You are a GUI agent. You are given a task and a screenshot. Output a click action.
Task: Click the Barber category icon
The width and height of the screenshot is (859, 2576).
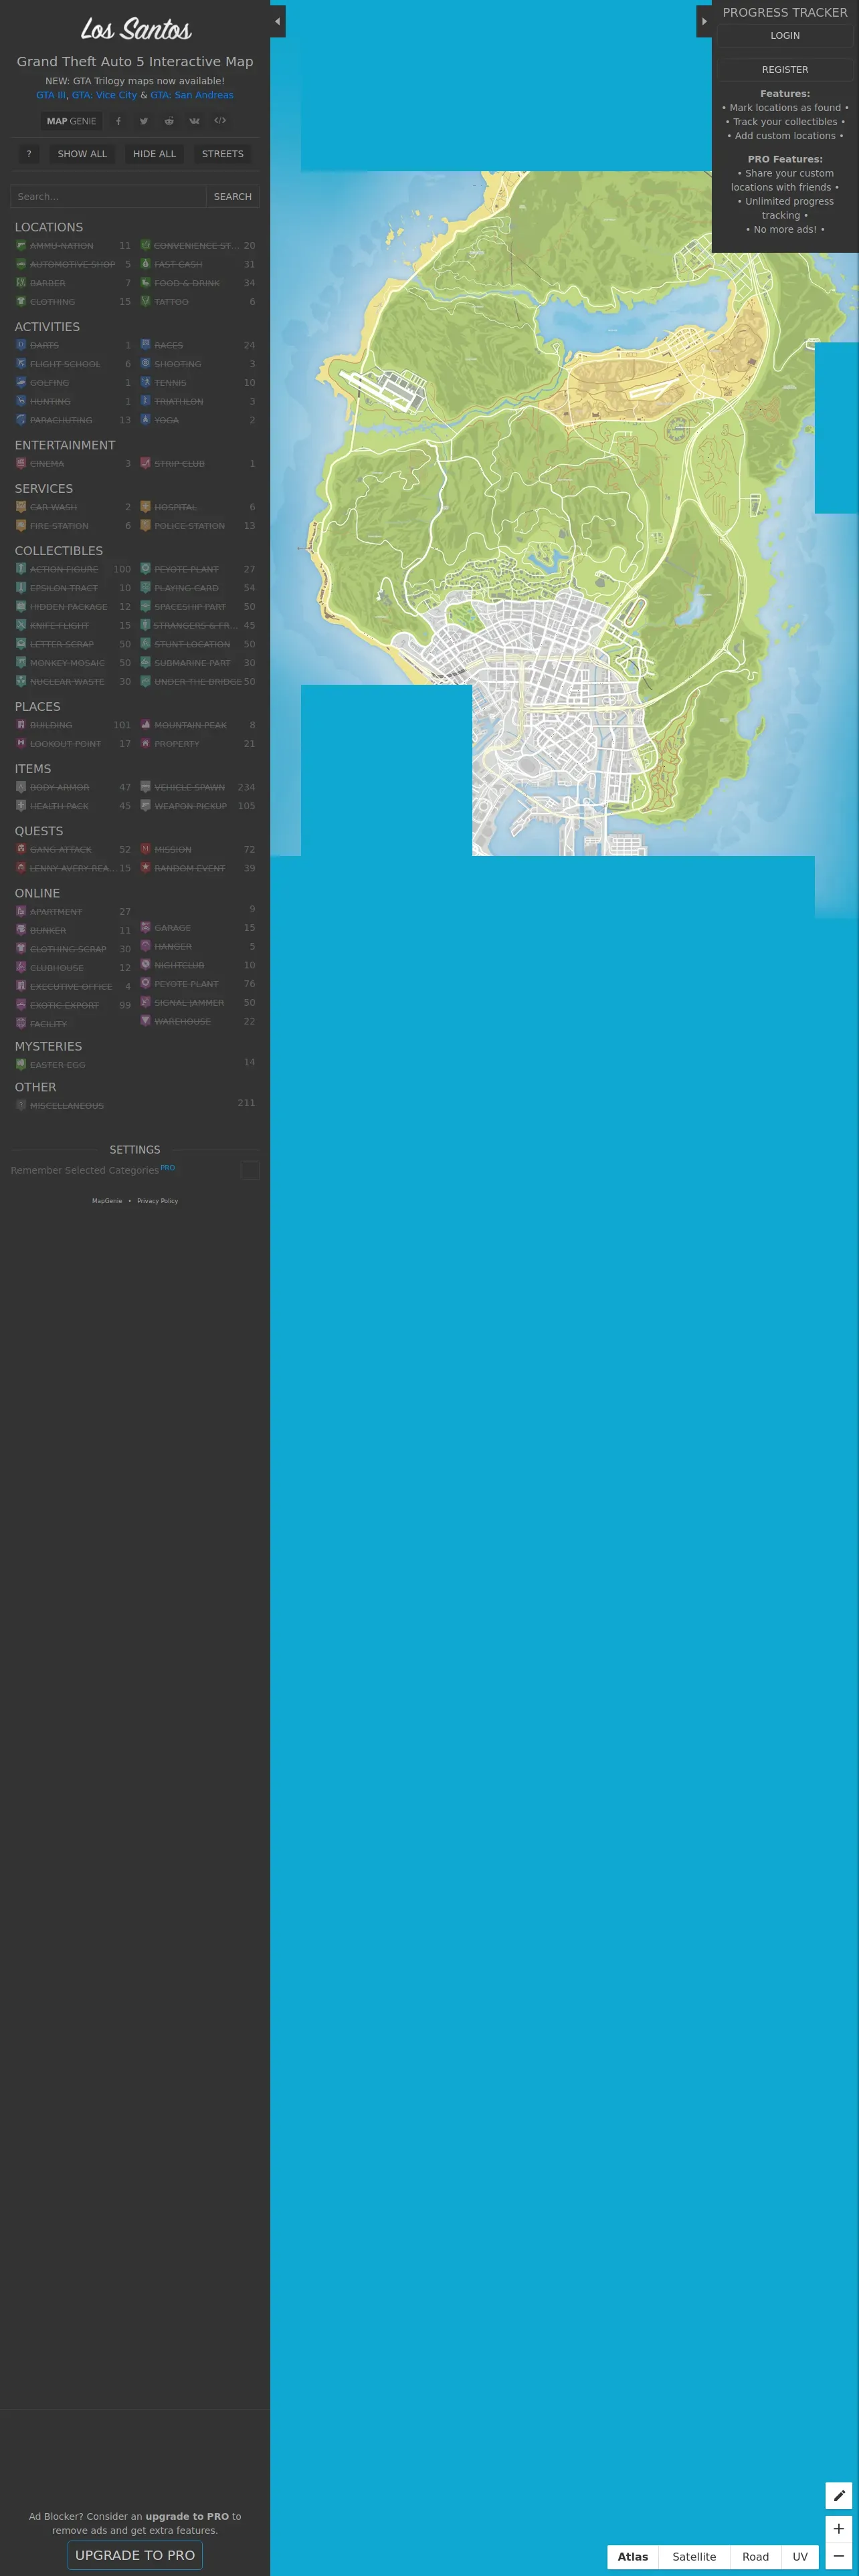pyautogui.click(x=21, y=283)
